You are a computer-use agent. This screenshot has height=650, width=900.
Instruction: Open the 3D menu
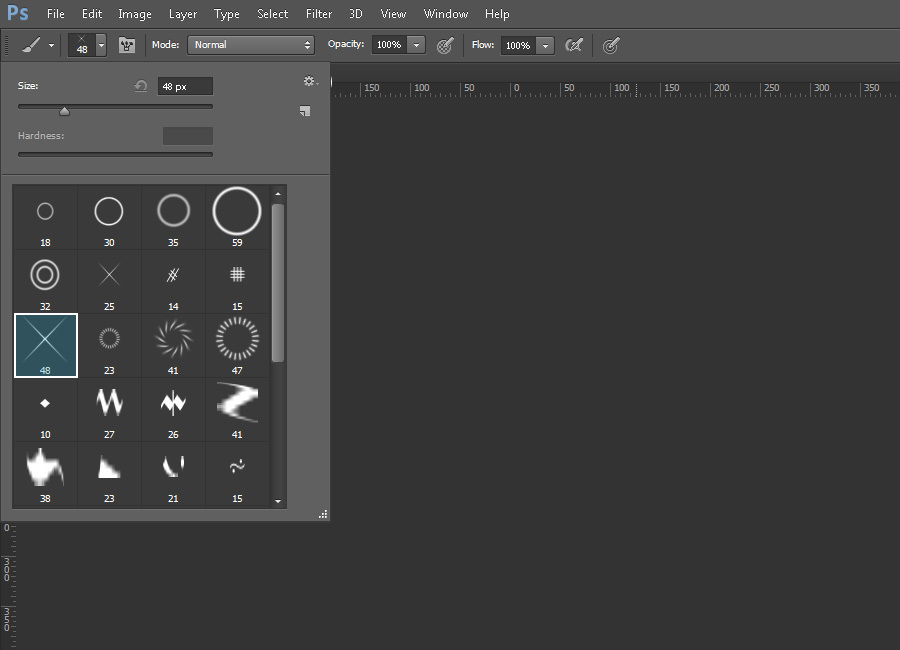pos(356,14)
